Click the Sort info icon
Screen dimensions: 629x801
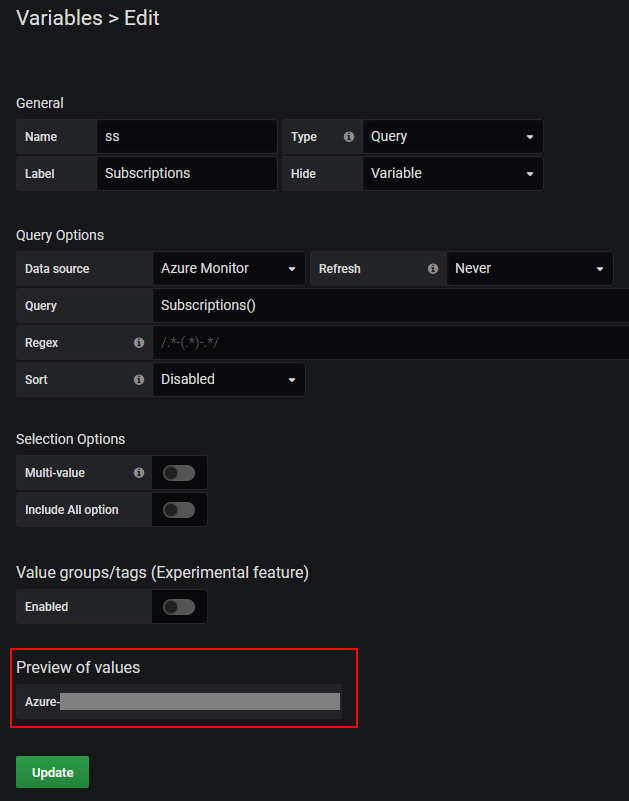[138, 380]
